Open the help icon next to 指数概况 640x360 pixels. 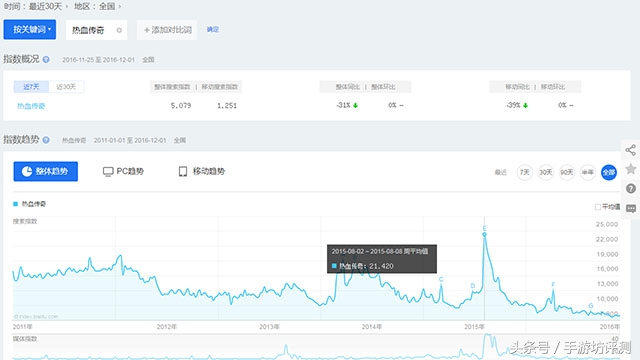click(46, 60)
